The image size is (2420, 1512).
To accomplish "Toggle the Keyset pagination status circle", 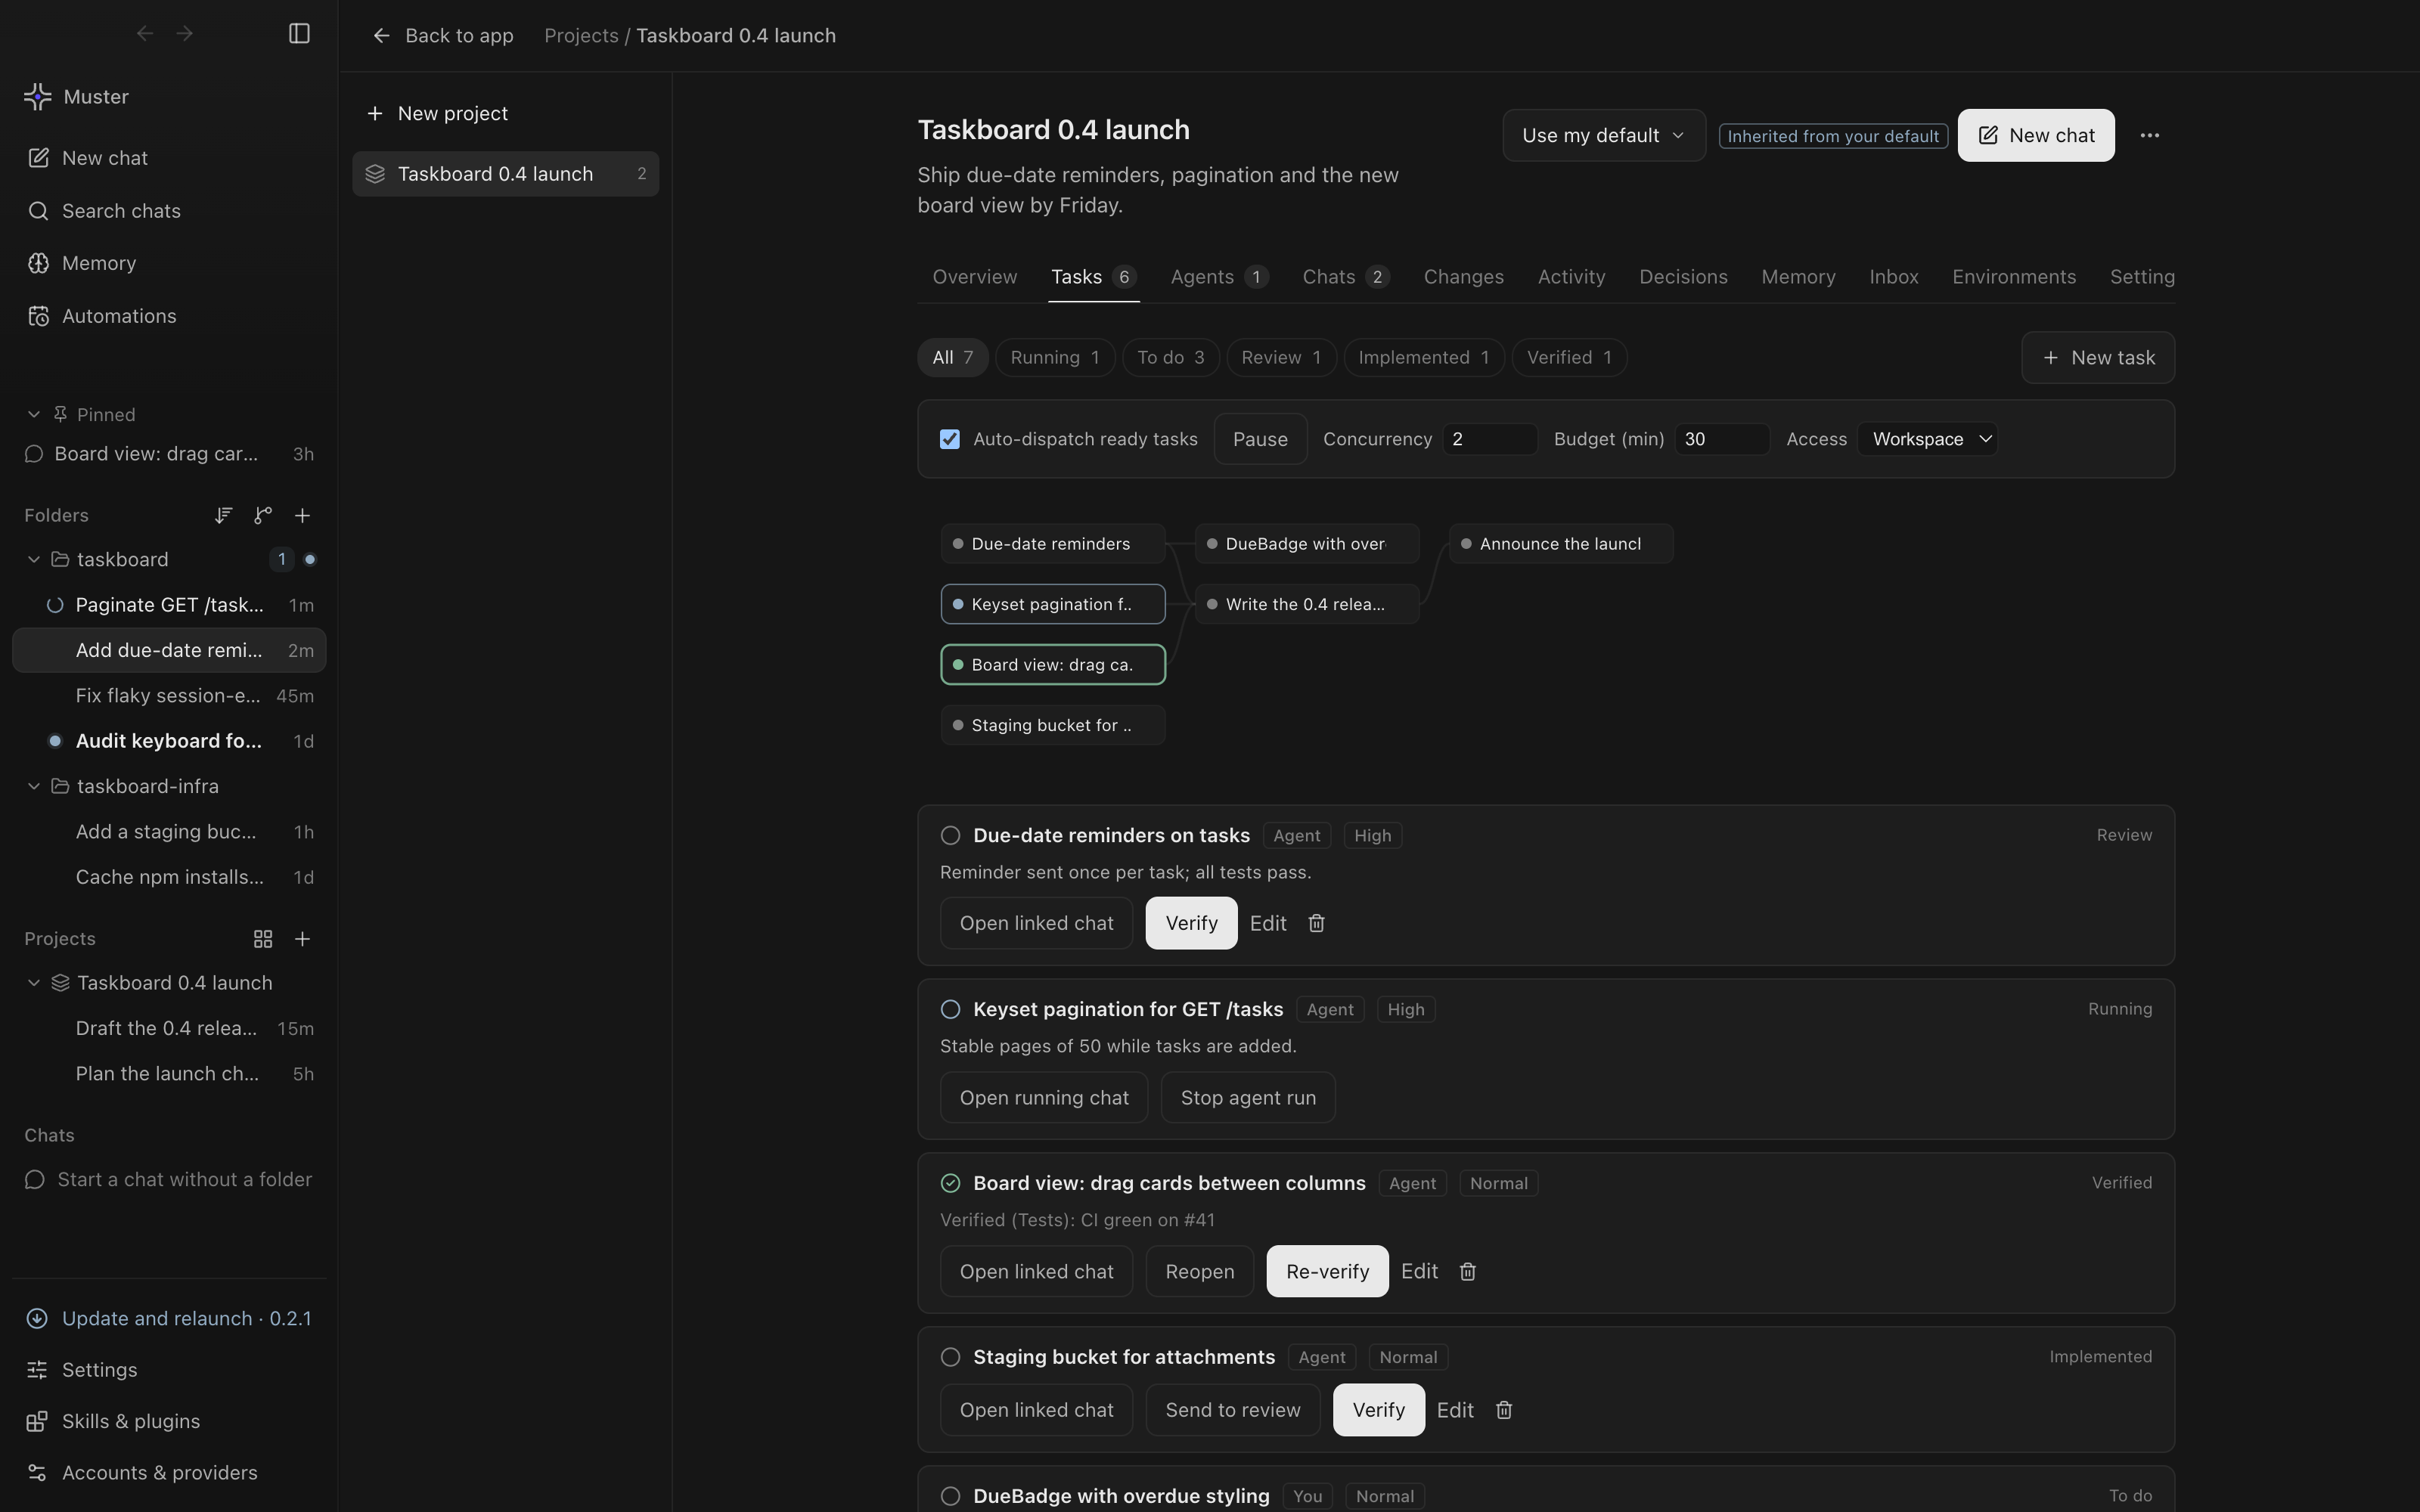I will point(950,1009).
